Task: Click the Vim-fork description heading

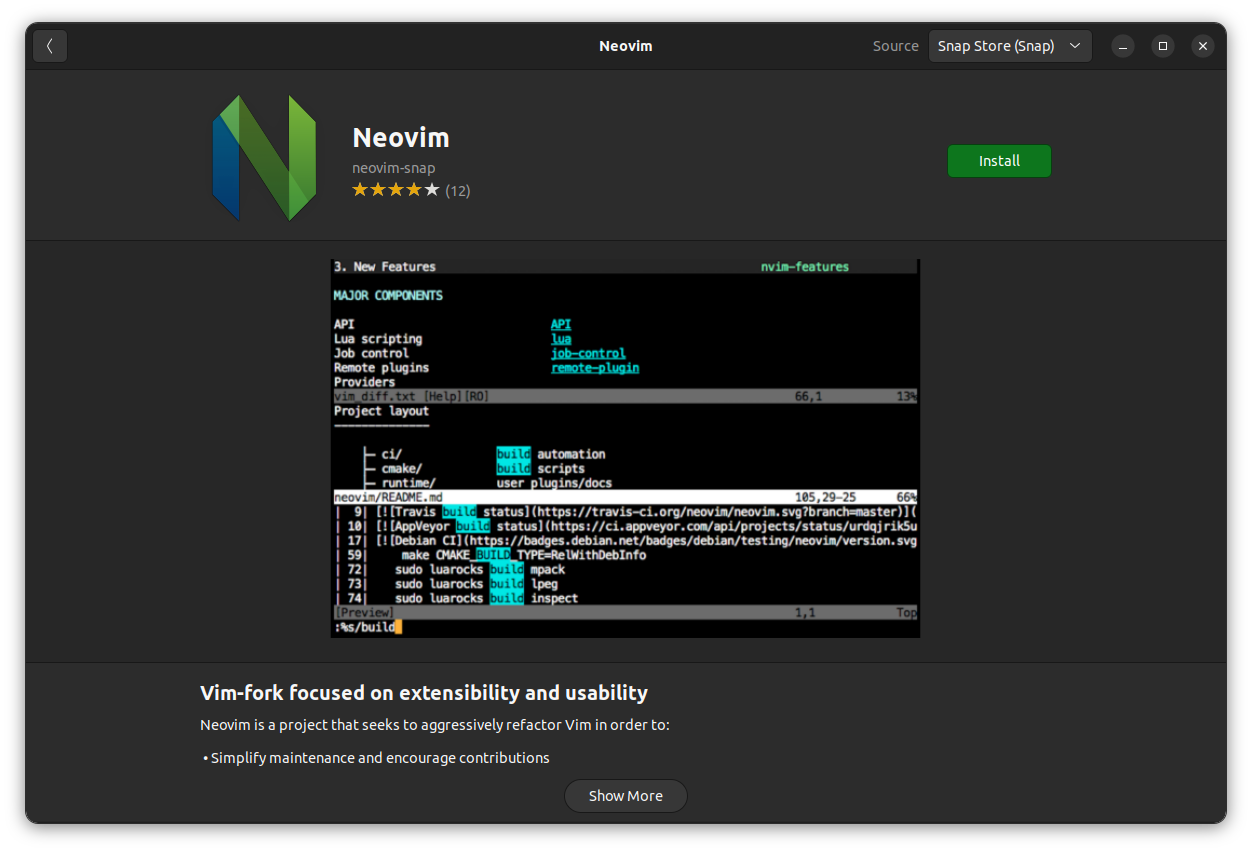Action: point(423,692)
